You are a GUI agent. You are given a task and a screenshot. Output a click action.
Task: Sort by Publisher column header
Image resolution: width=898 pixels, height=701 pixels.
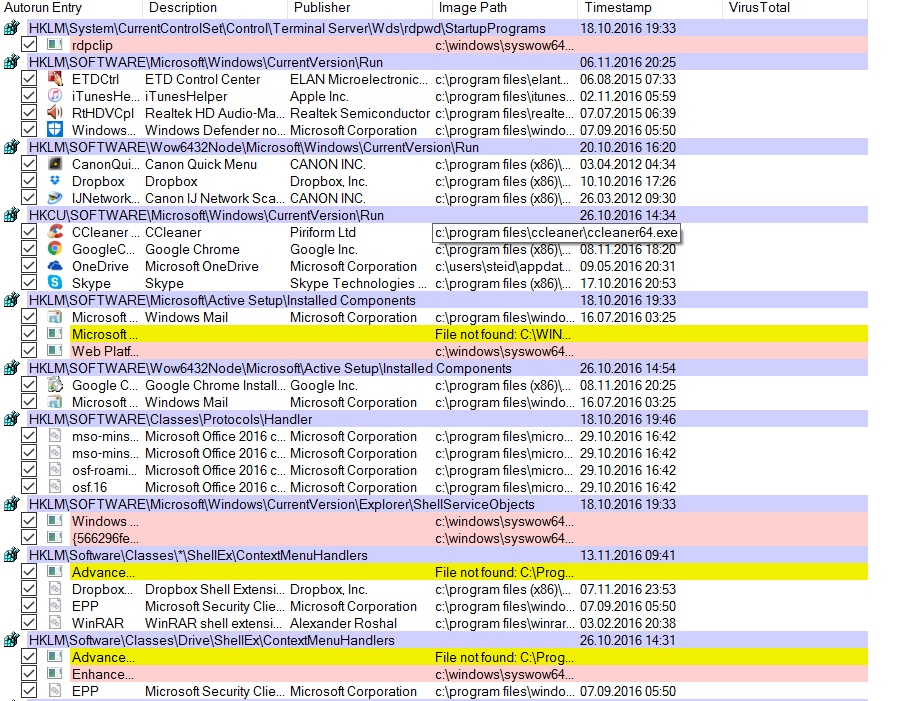[x=360, y=8]
